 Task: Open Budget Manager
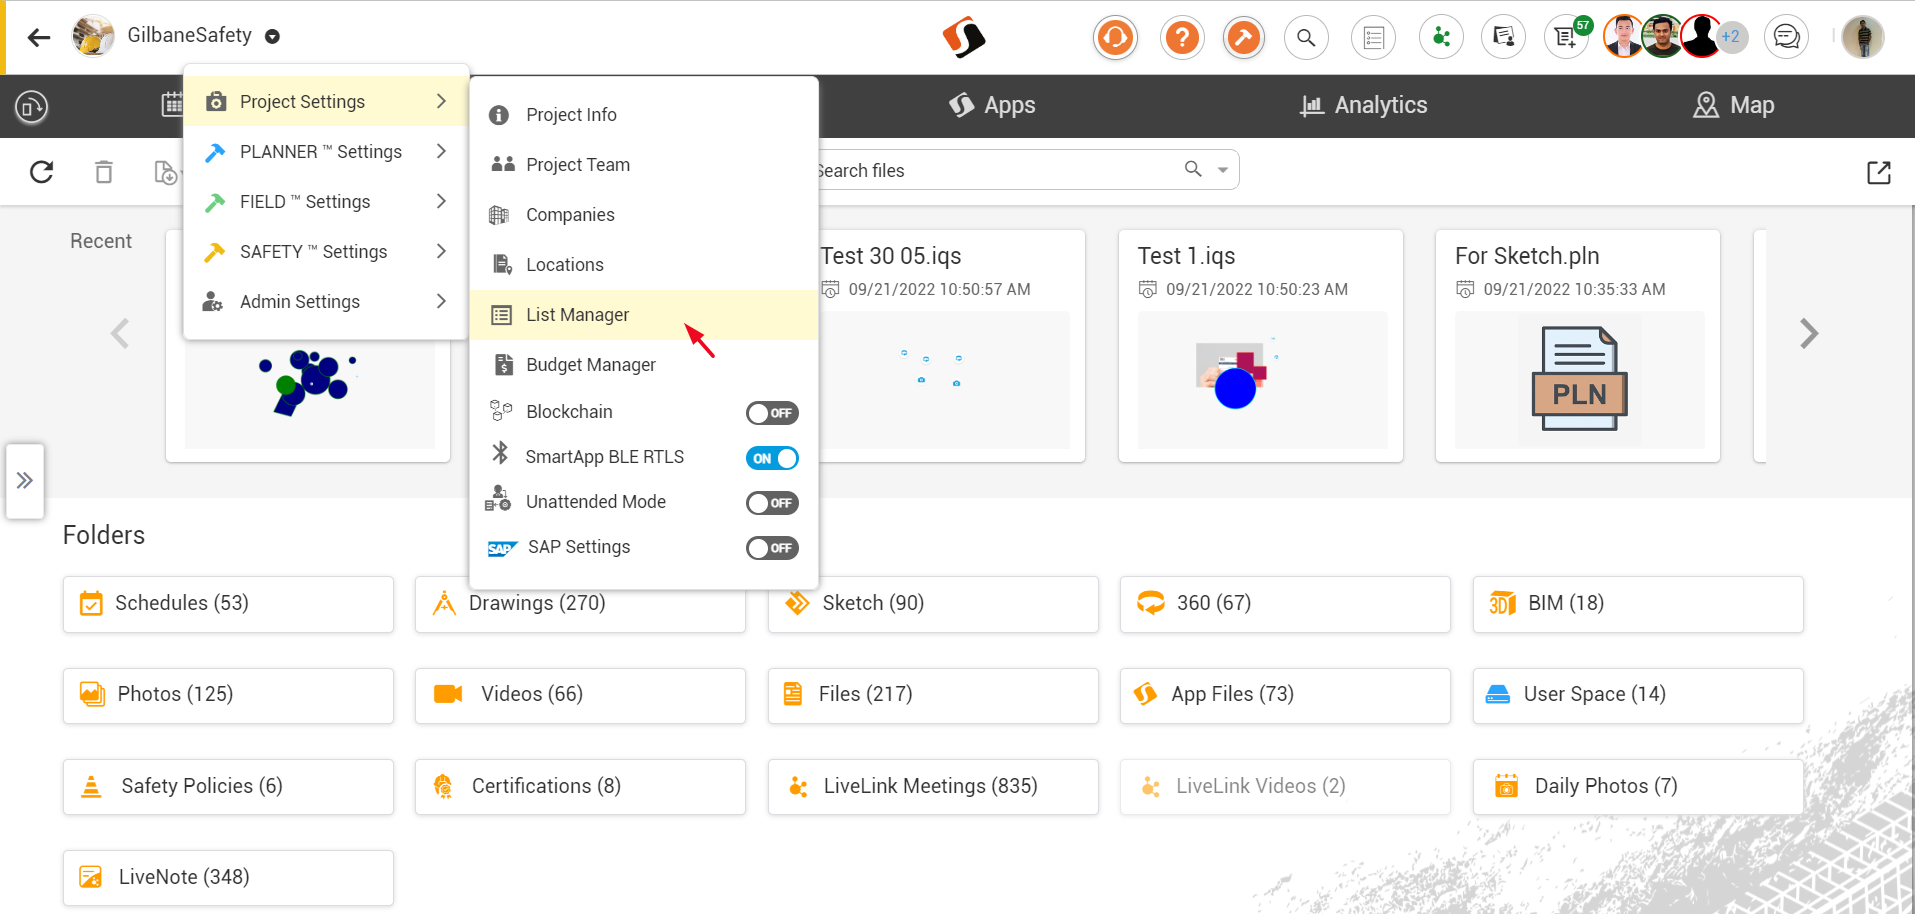644,365
